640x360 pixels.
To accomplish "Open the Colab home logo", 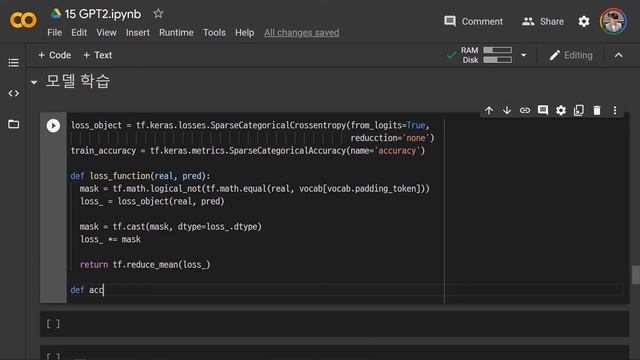I will [x=23, y=20].
